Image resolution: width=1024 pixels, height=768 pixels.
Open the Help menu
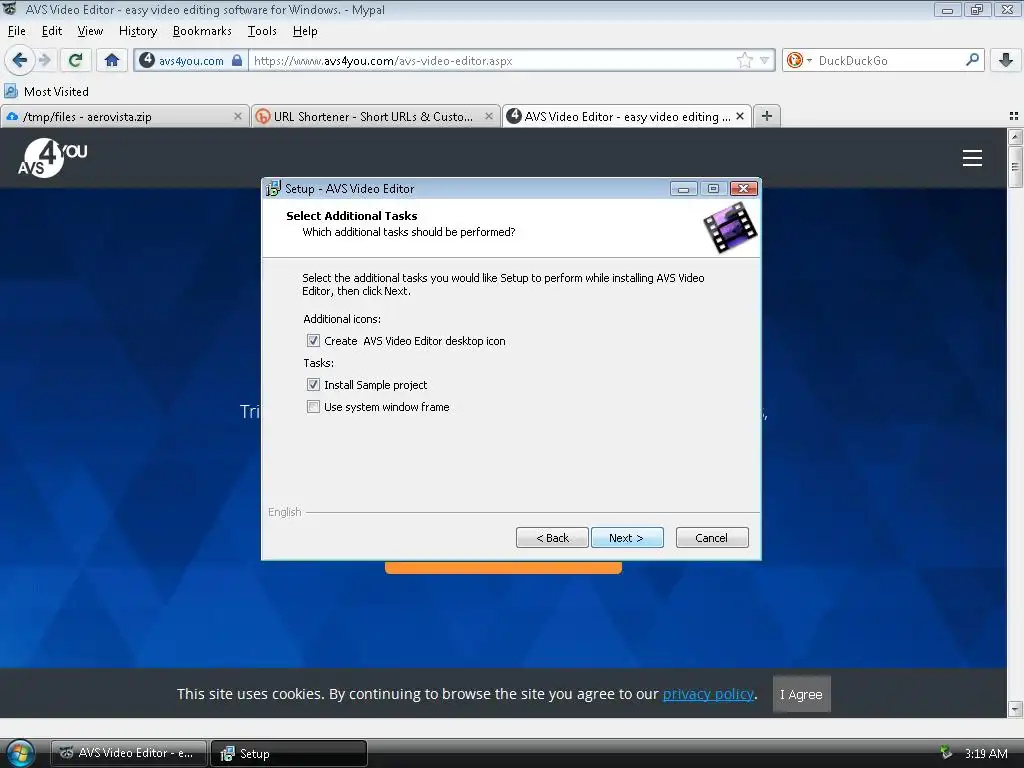[x=305, y=31]
